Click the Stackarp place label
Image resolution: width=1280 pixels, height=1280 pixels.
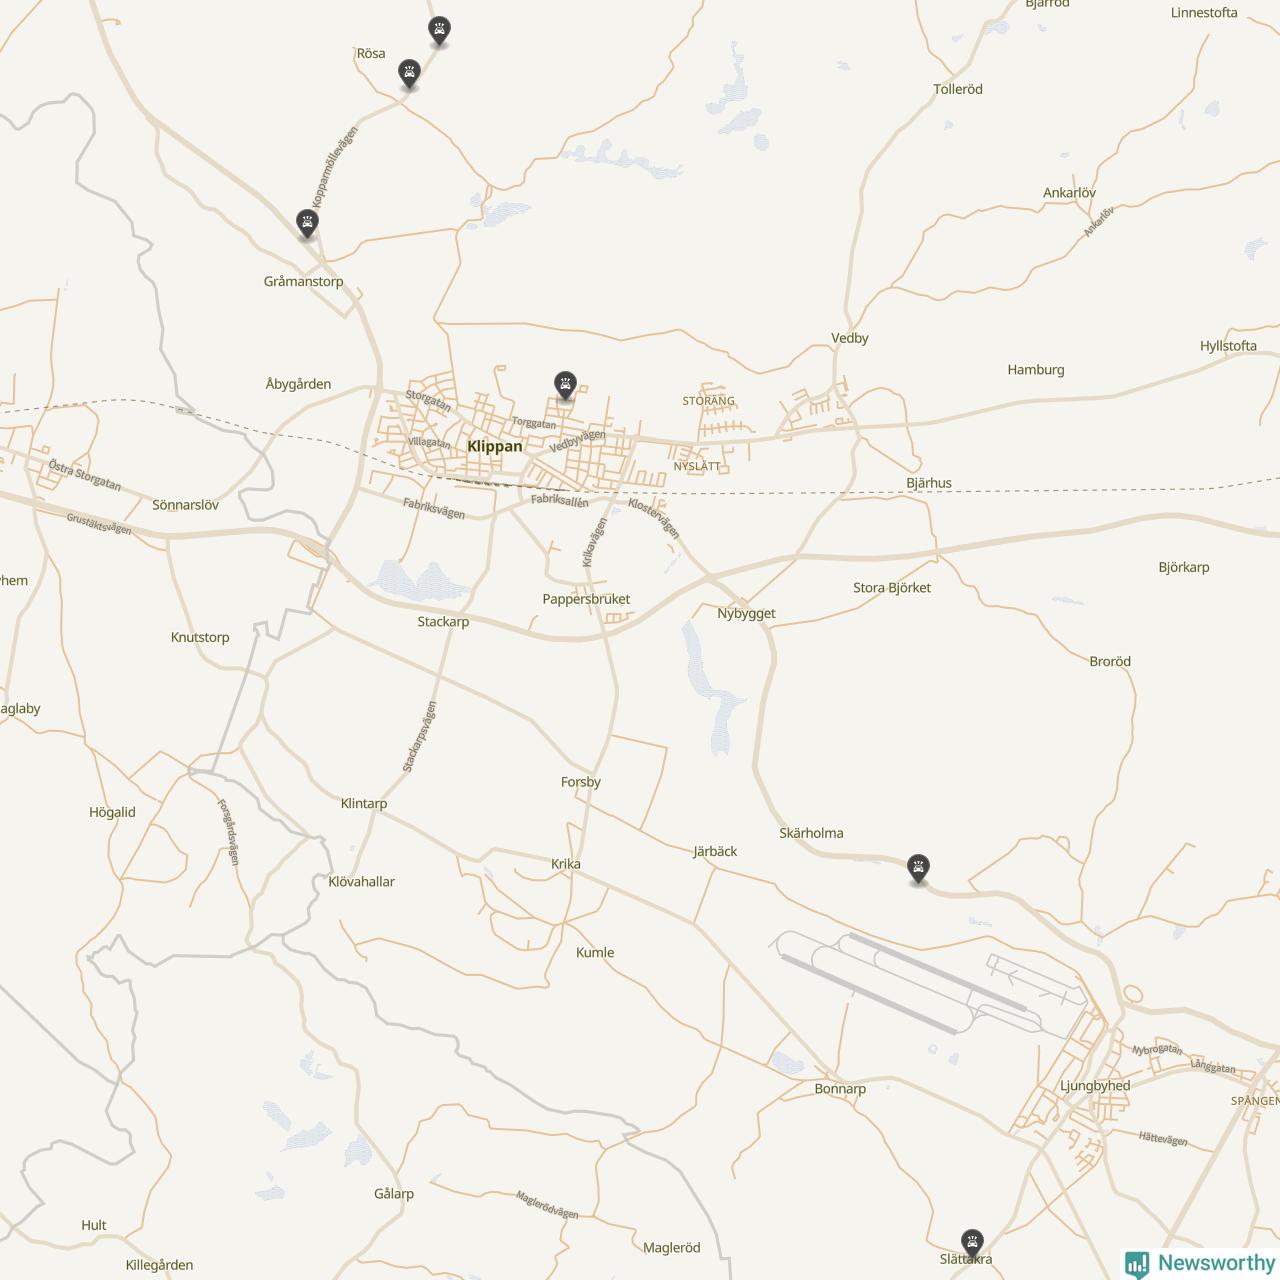coord(443,622)
